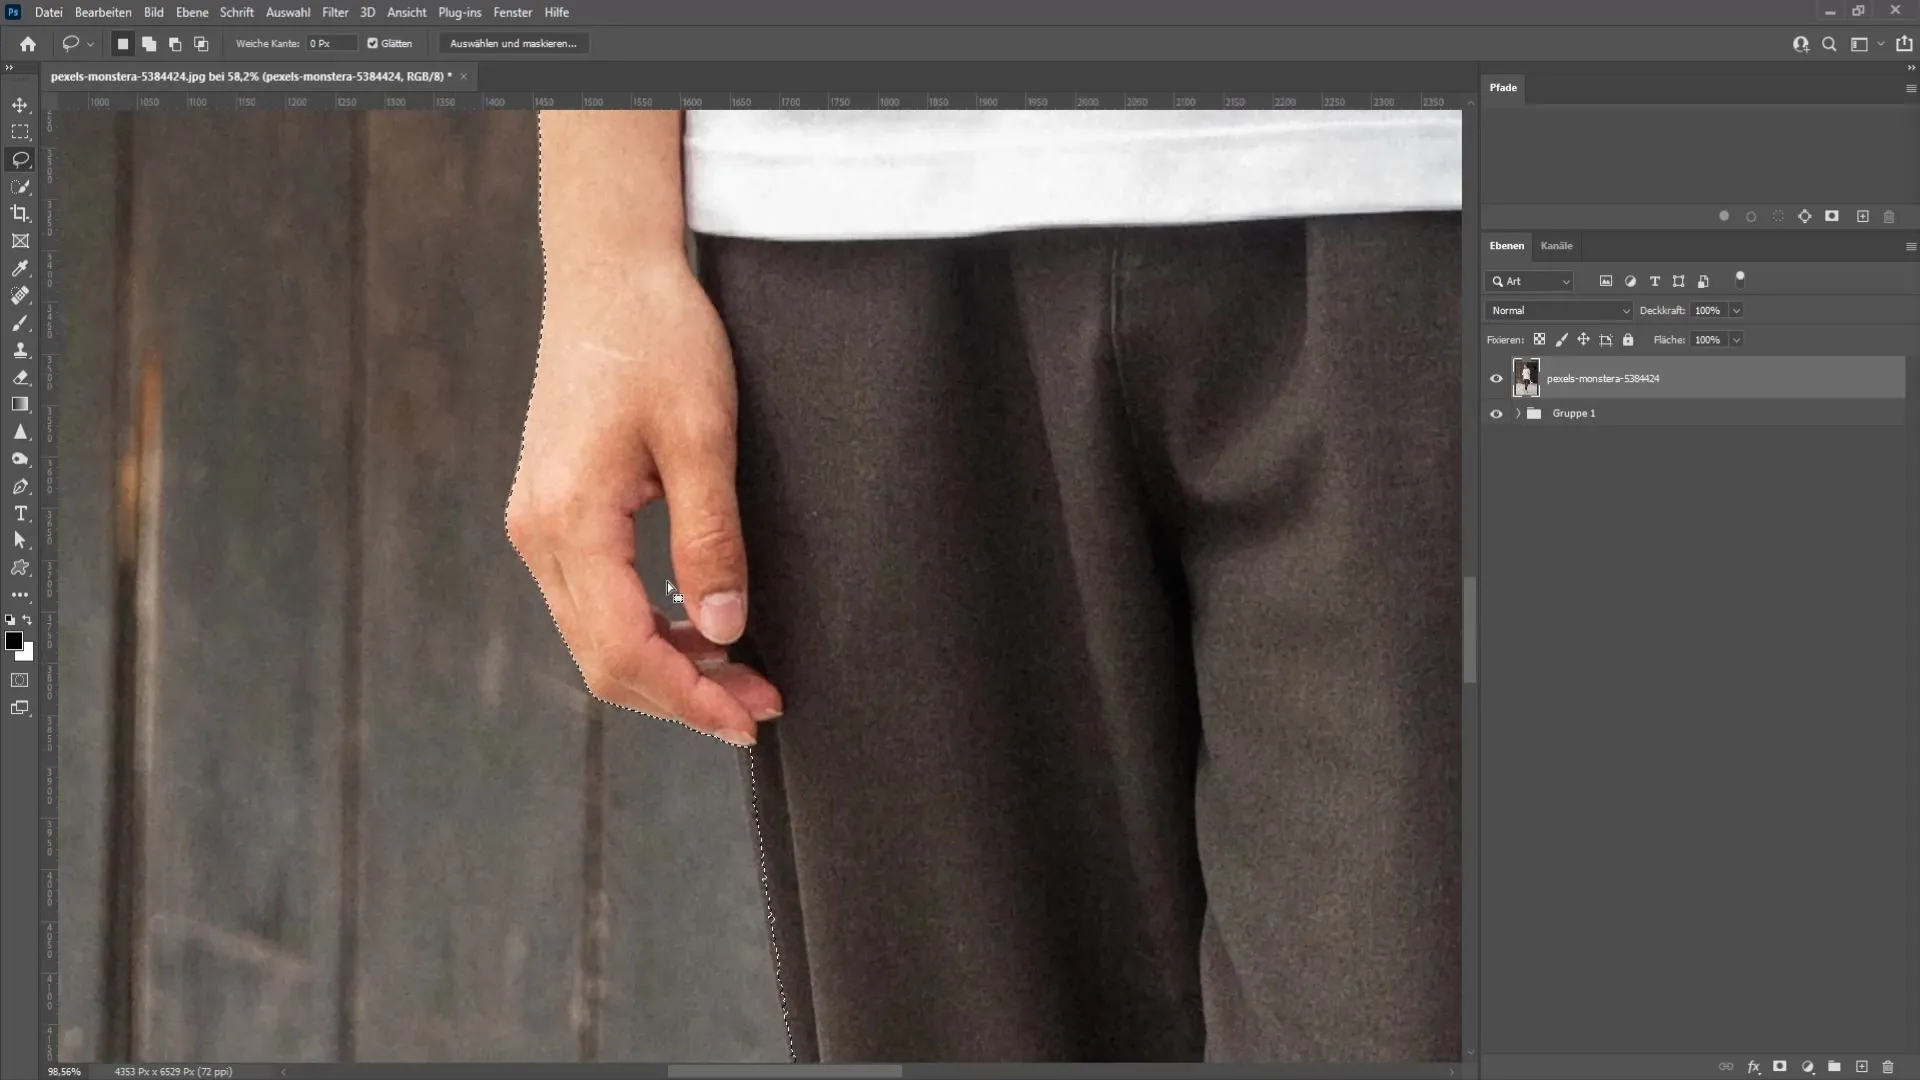Select the Lasso tool in toolbar
Screen dimensions: 1920x1080
pos(20,158)
